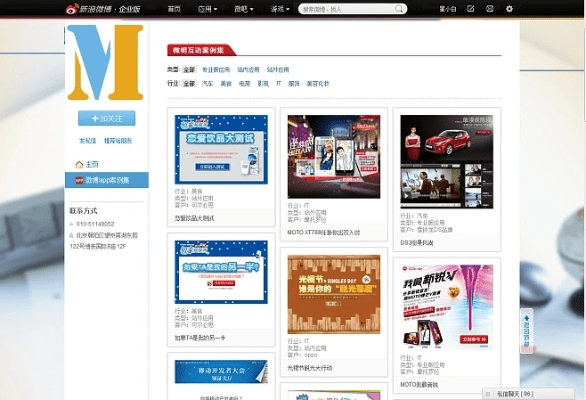This screenshot has width=586, height=400.
Task: Open the 我最新锐 MOTO case thumbnail
Action: pos(447,307)
